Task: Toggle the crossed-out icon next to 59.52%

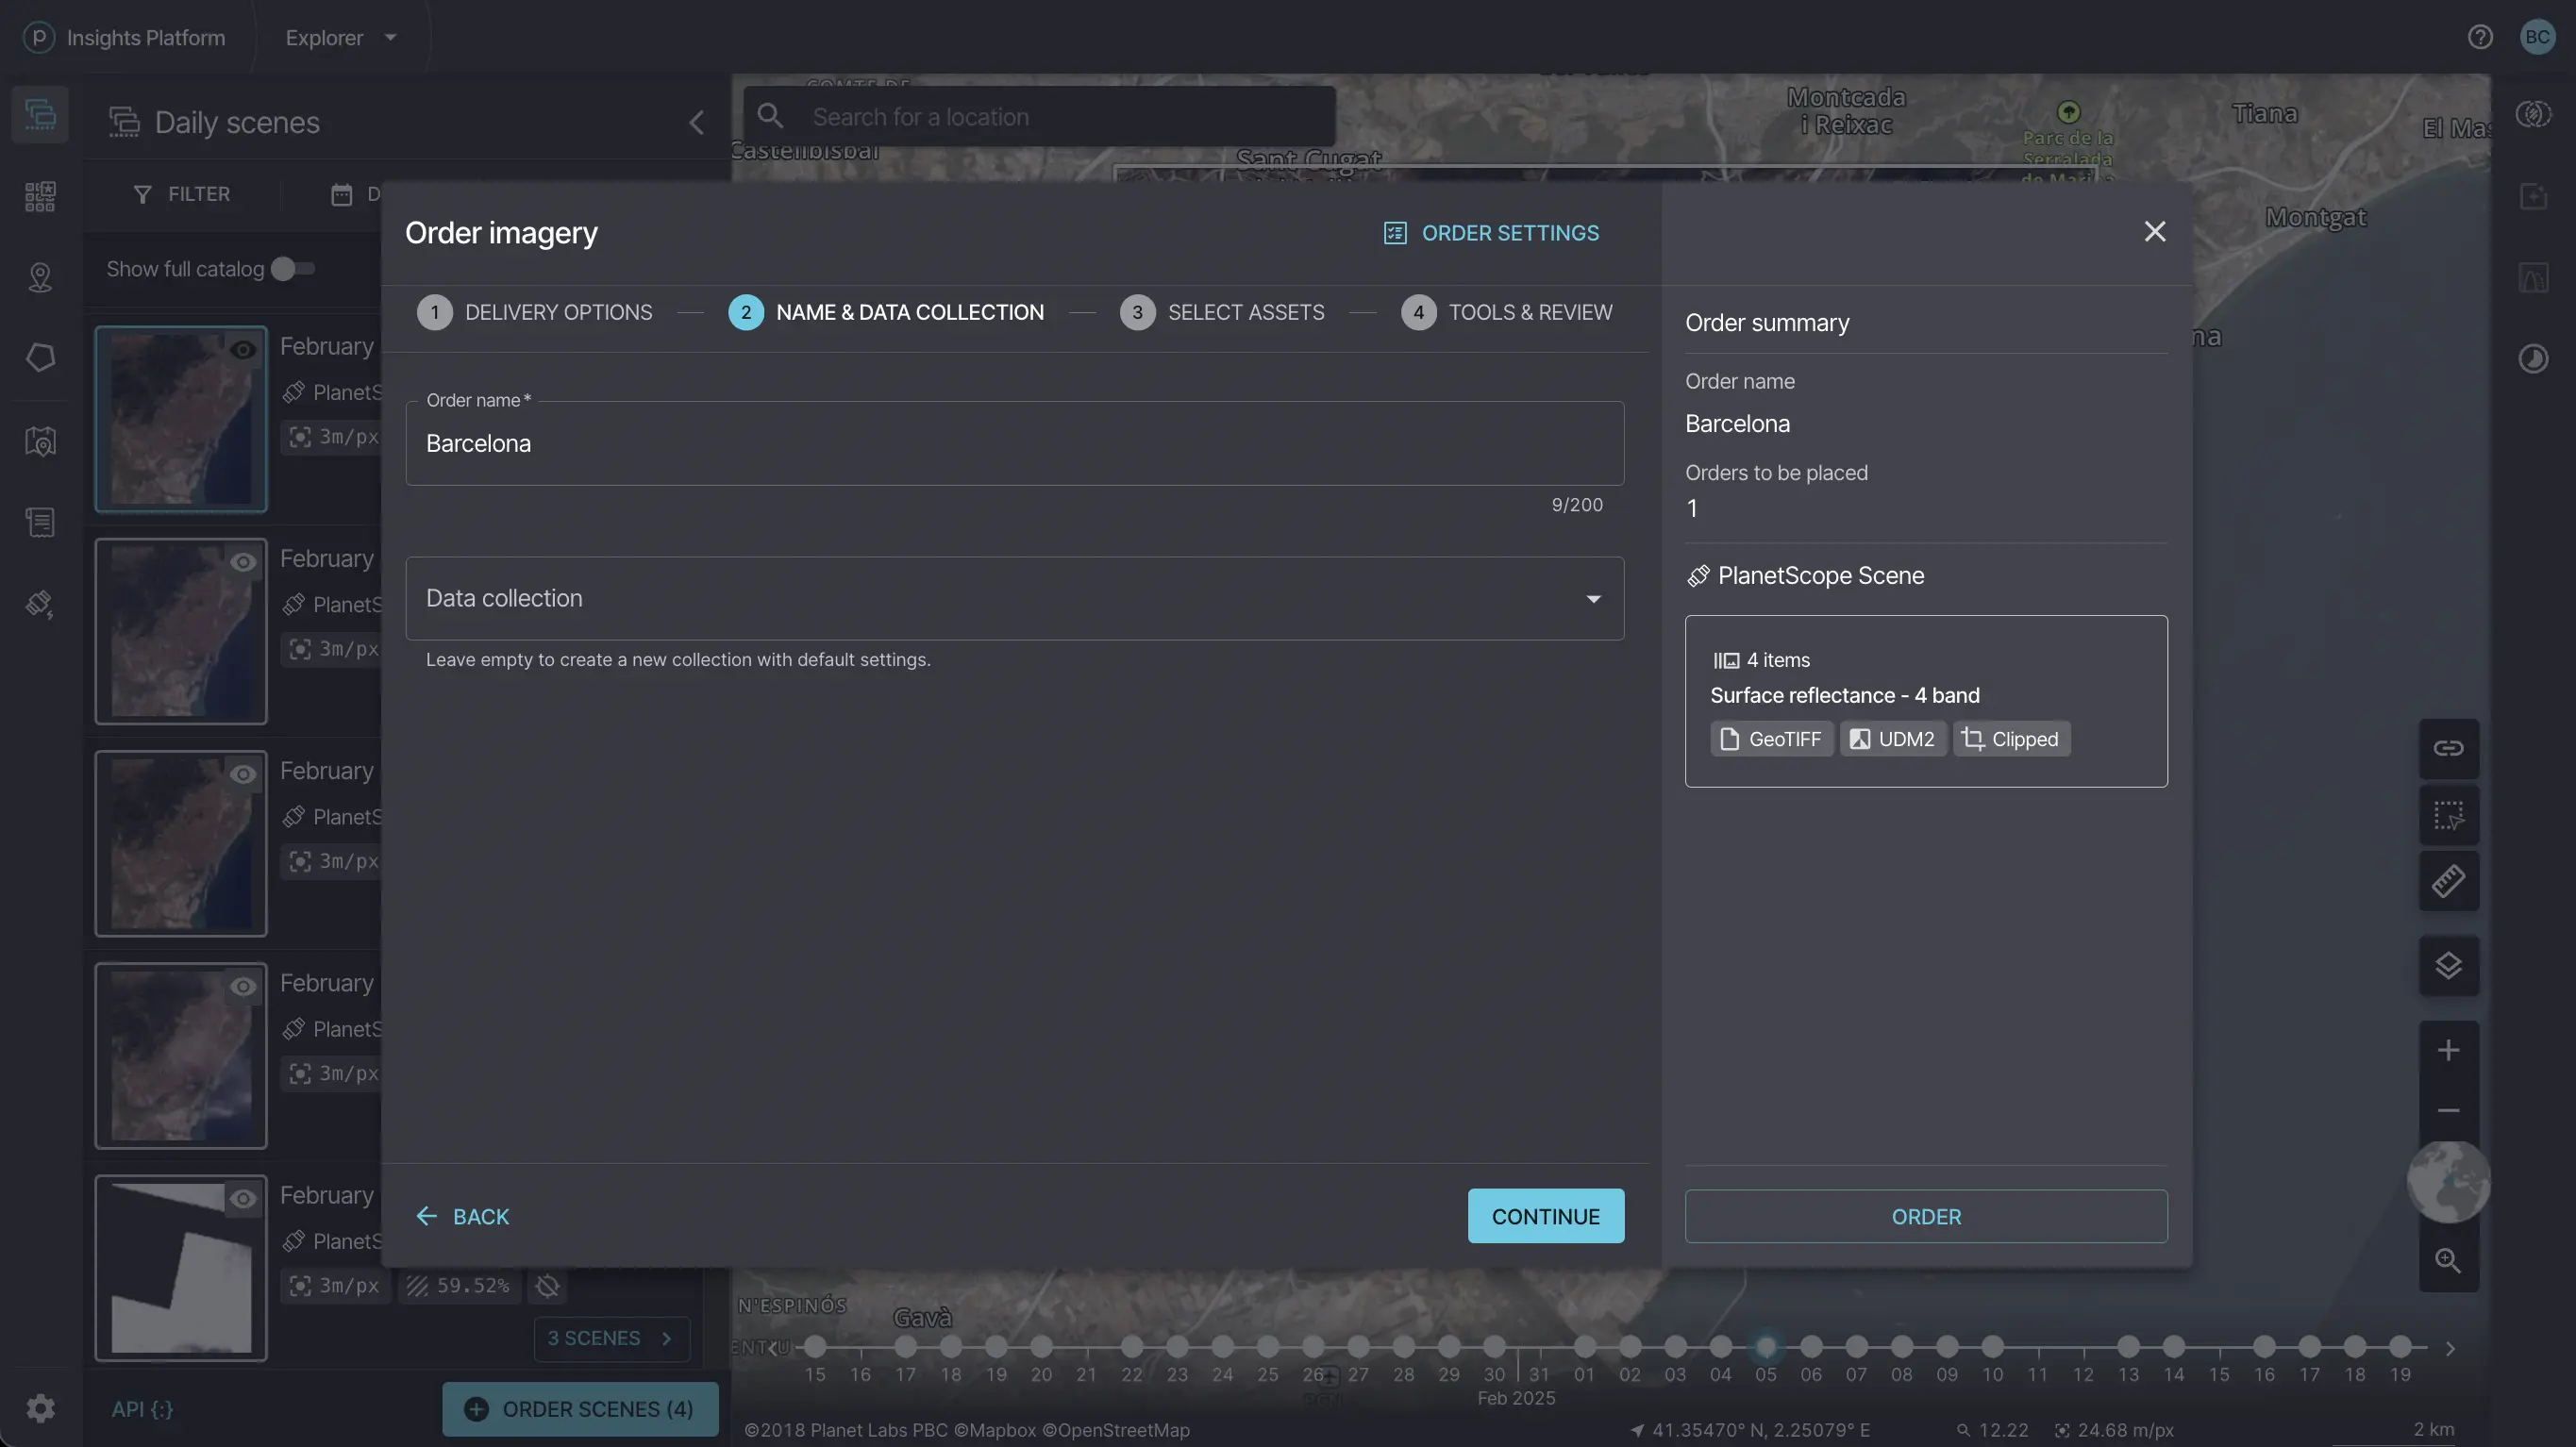Action: point(547,1286)
